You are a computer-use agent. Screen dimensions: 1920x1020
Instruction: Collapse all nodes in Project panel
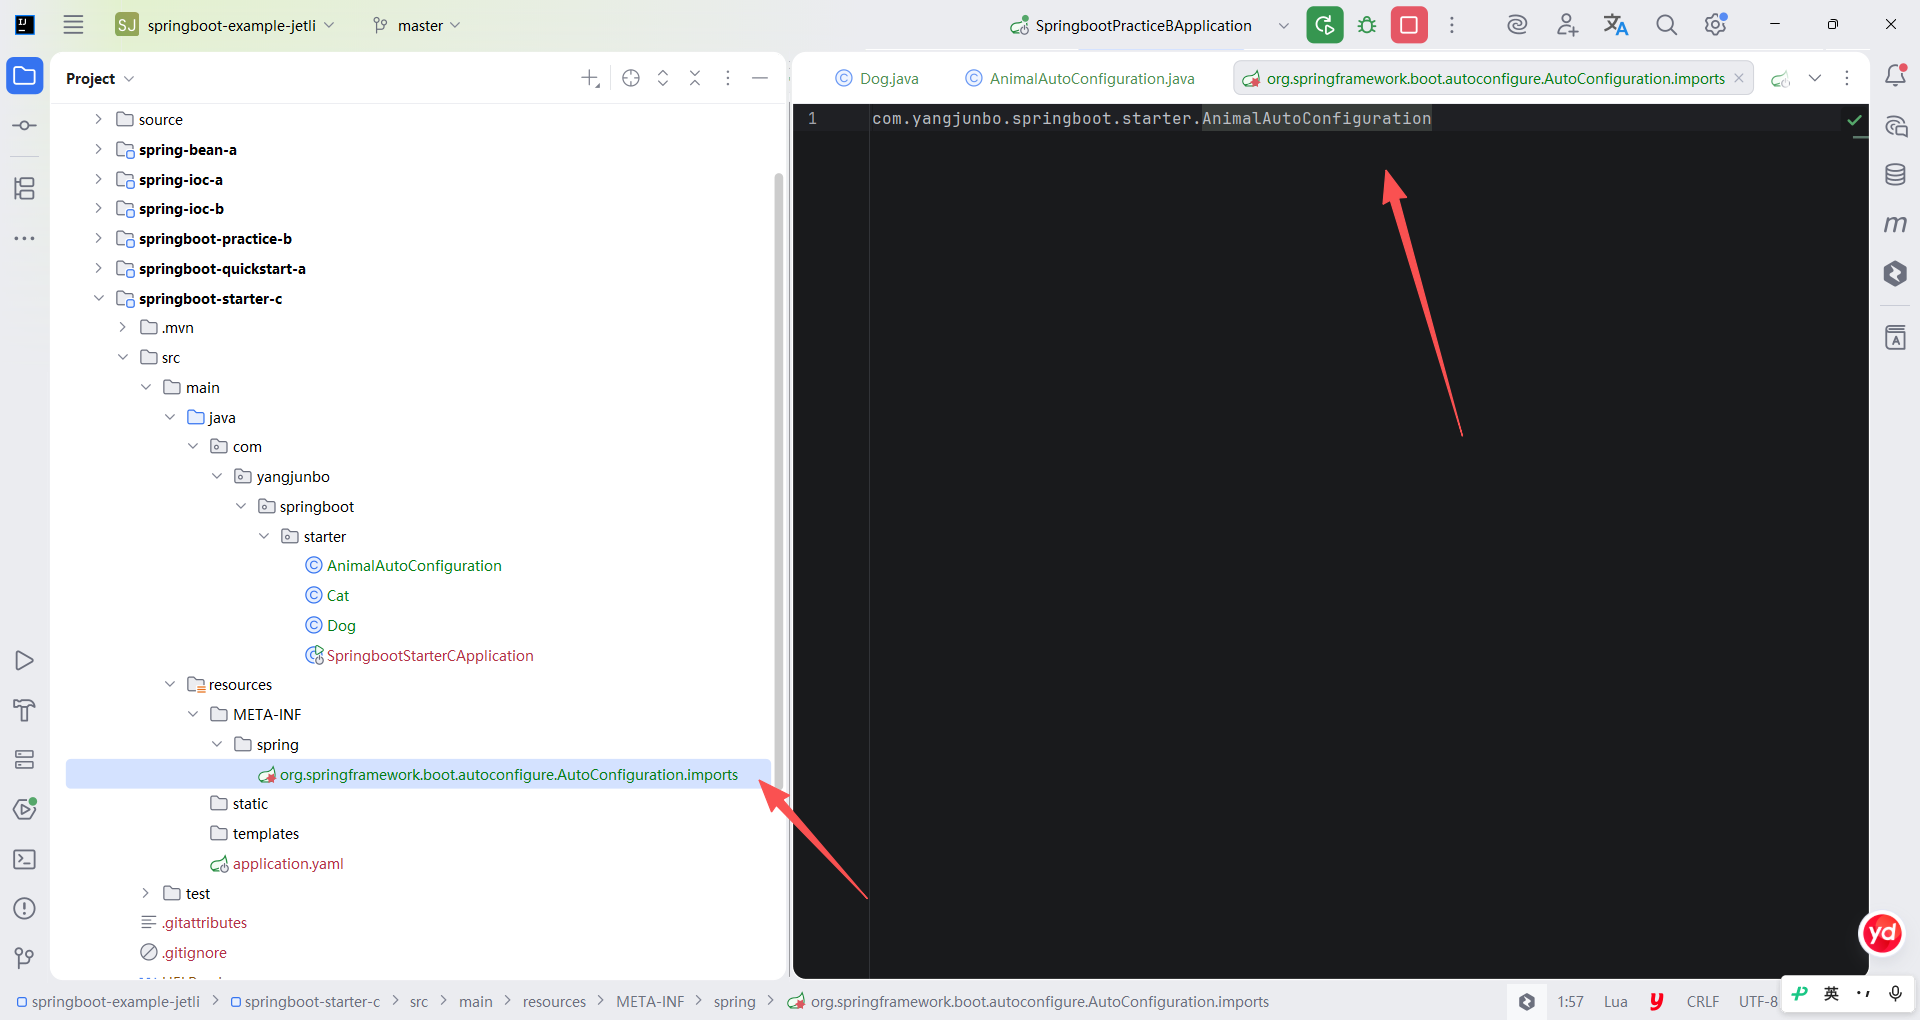click(x=695, y=78)
